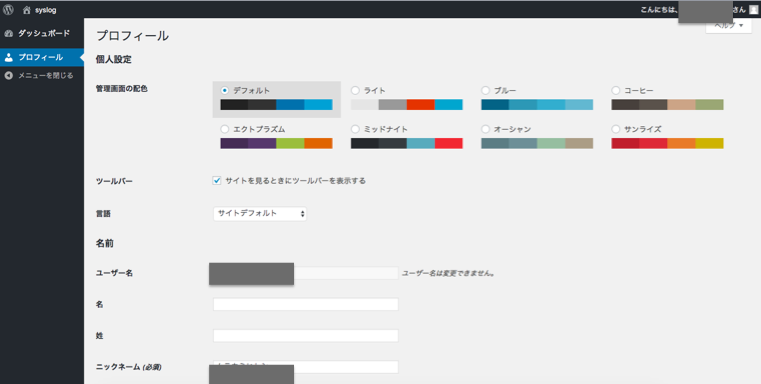
Task: Click the デフォルト palette color bar
Action: 276,105
